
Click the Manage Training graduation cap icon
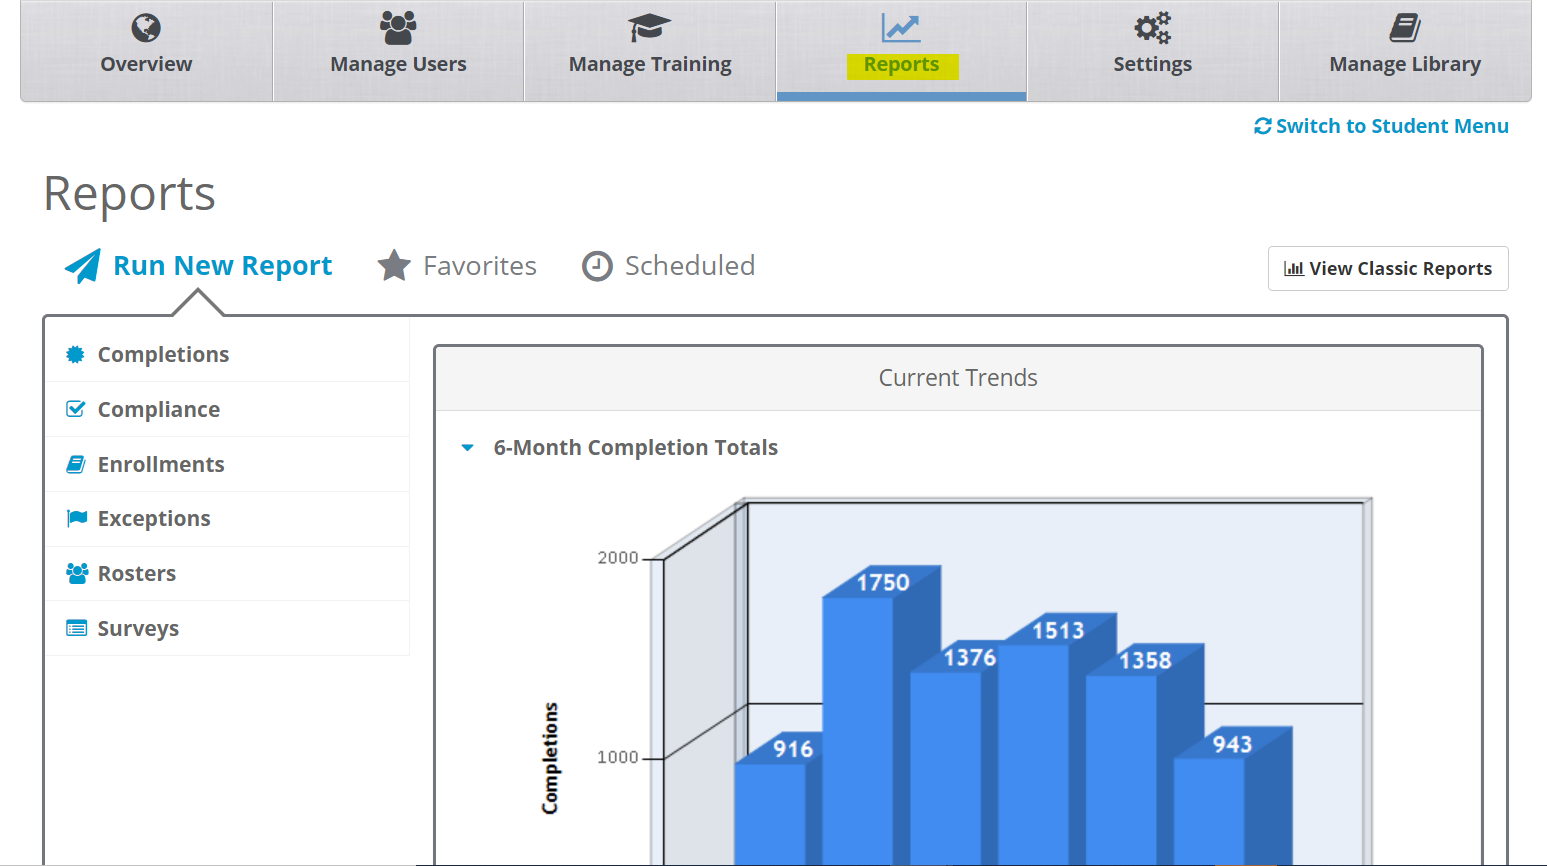(x=650, y=28)
